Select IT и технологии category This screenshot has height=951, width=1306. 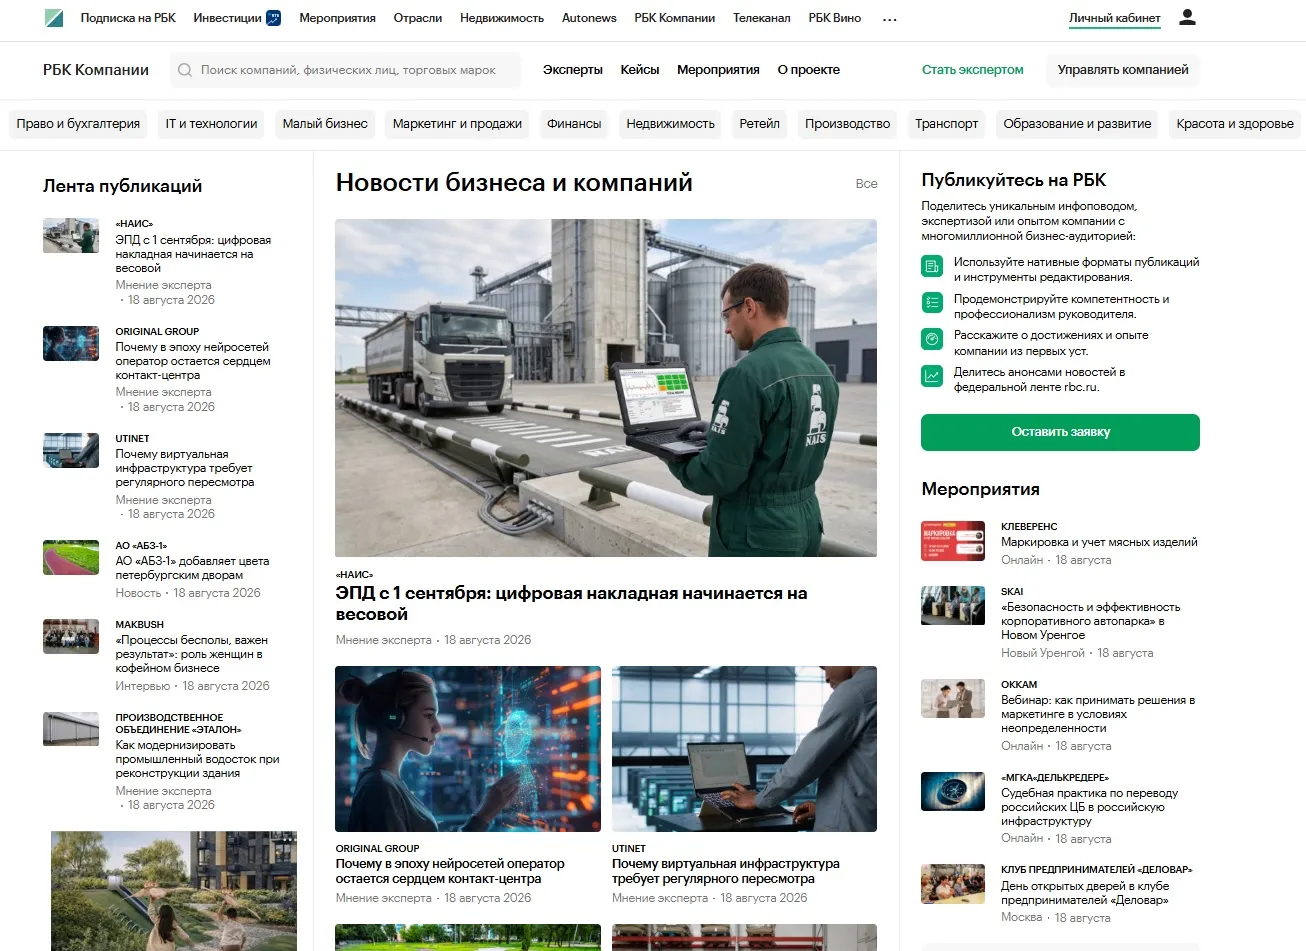(212, 124)
